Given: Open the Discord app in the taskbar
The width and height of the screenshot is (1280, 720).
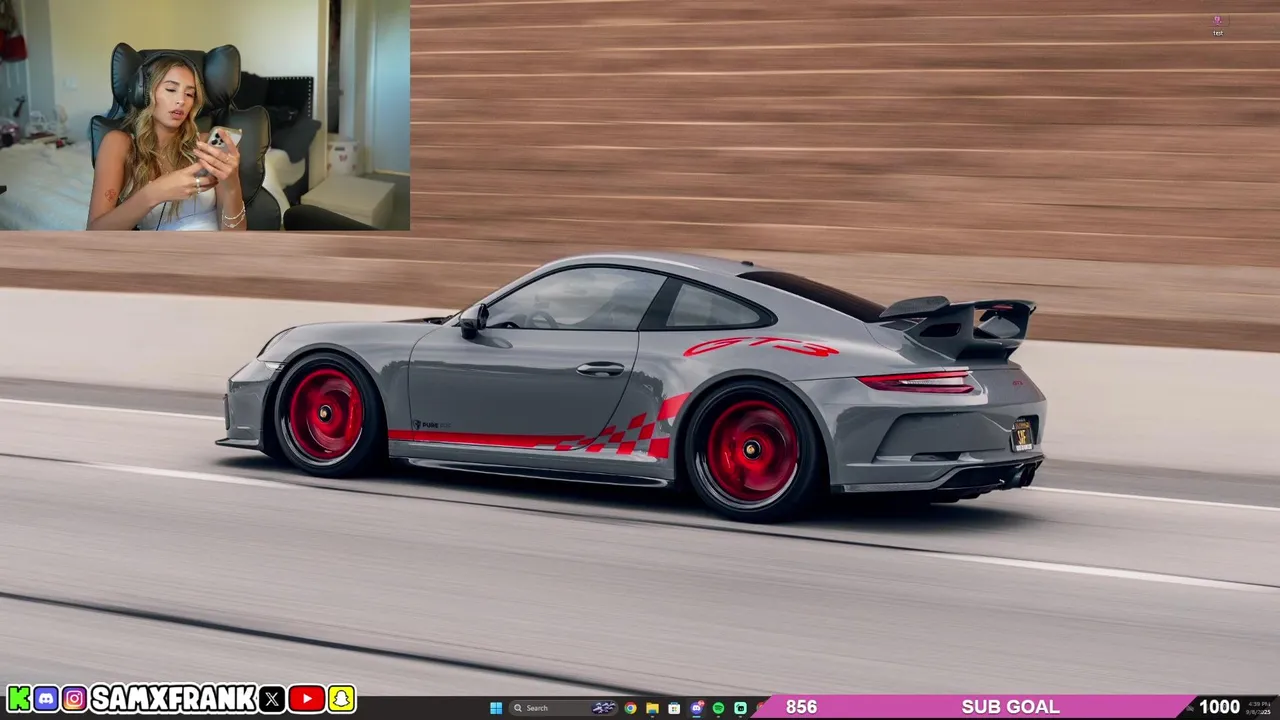Looking at the screenshot, I should [x=696, y=708].
